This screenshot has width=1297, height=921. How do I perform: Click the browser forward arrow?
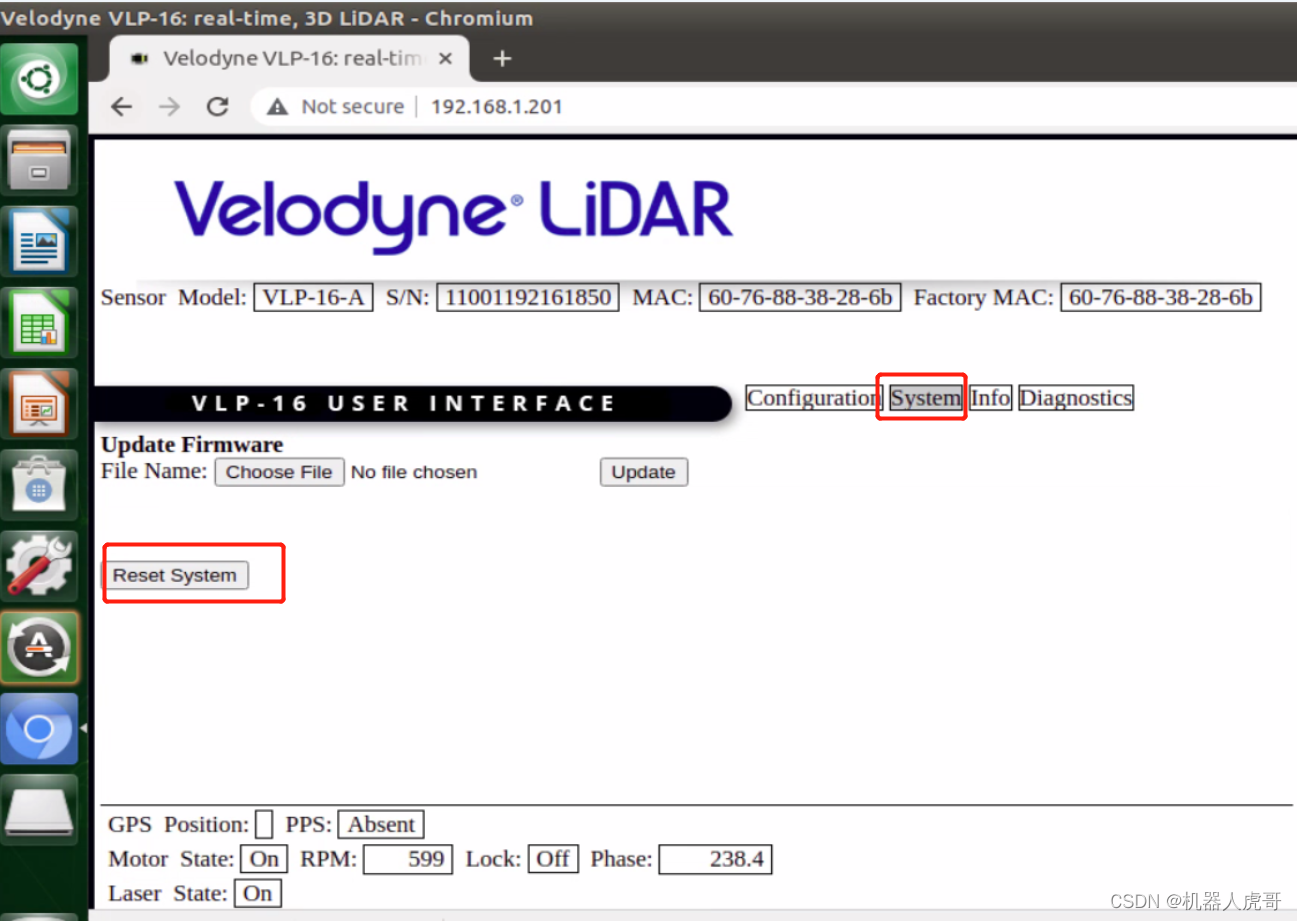coord(169,107)
